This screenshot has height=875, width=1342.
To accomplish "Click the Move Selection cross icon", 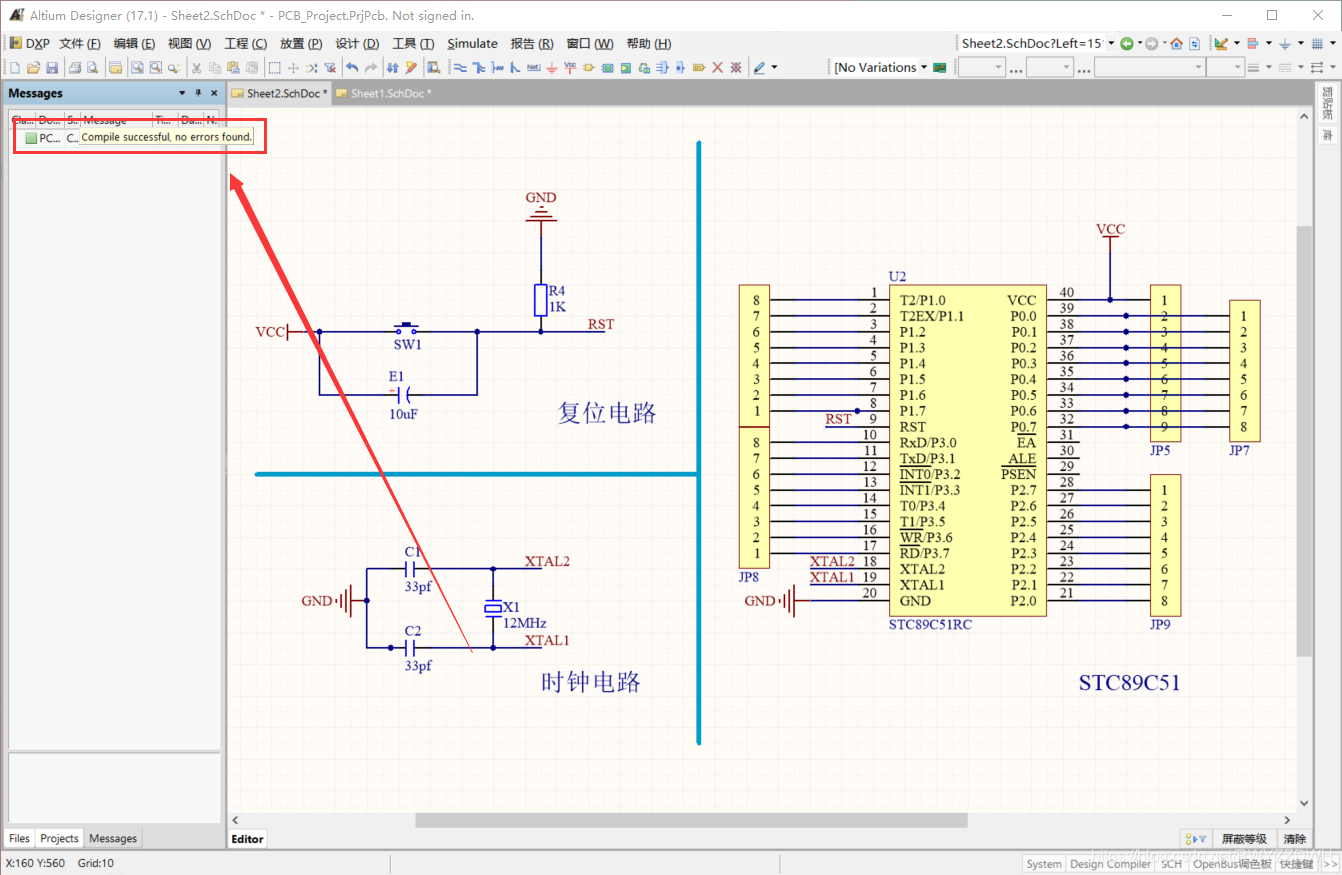I will click(x=293, y=68).
